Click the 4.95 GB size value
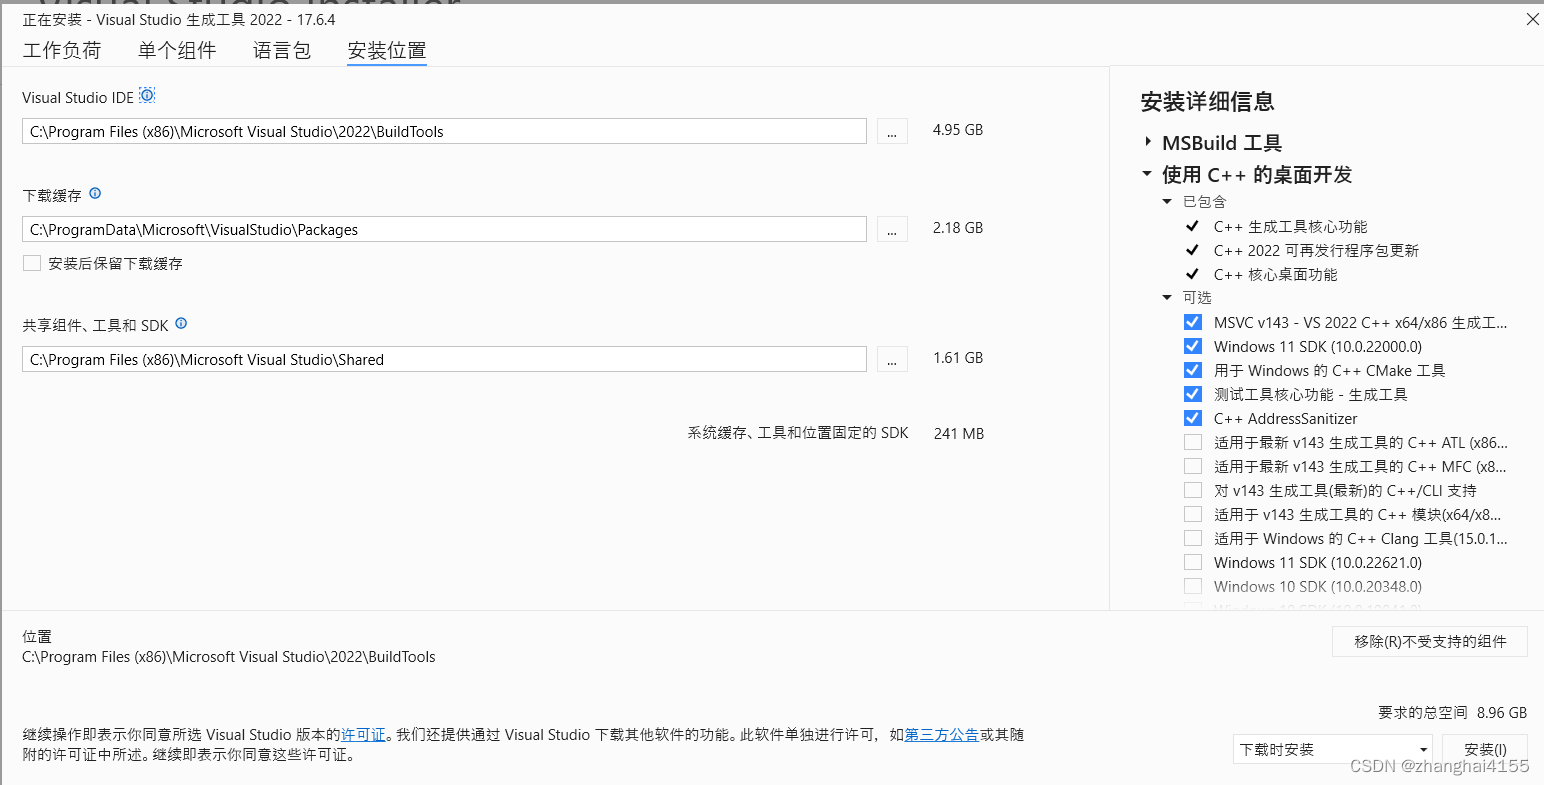1544x785 pixels. click(958, 130)
